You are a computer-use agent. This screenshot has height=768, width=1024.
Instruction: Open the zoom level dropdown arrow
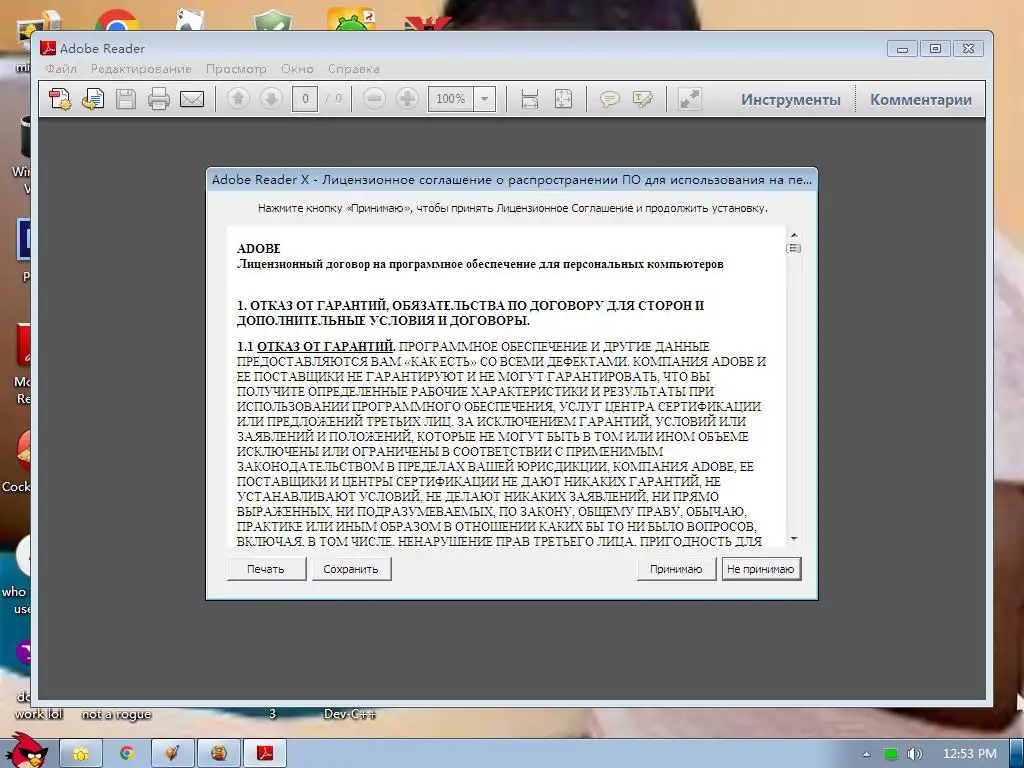click(485, 99)
